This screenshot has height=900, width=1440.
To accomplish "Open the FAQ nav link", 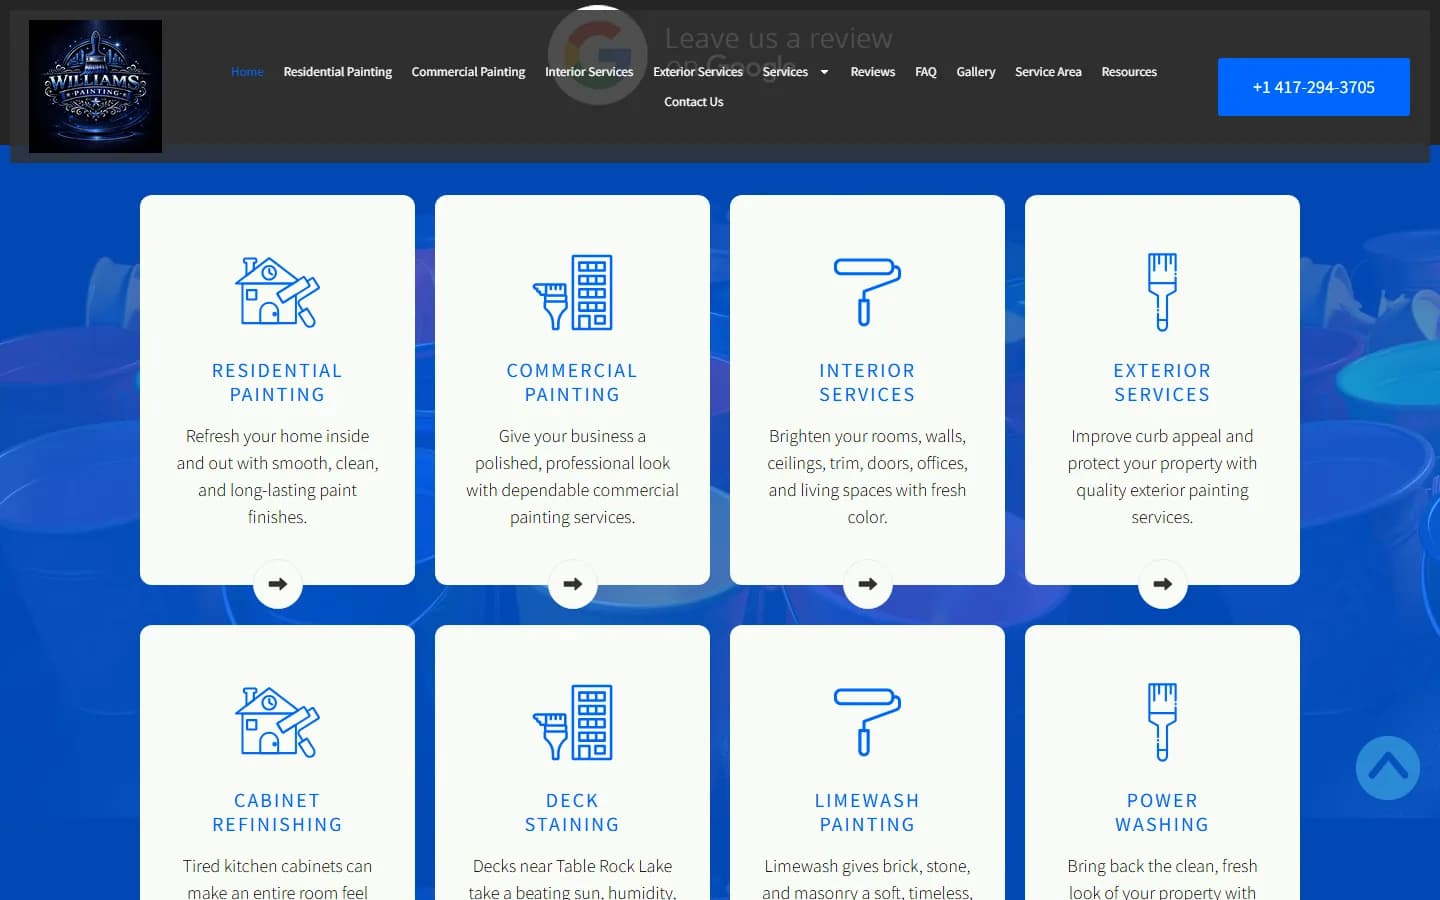I will 926,72.
